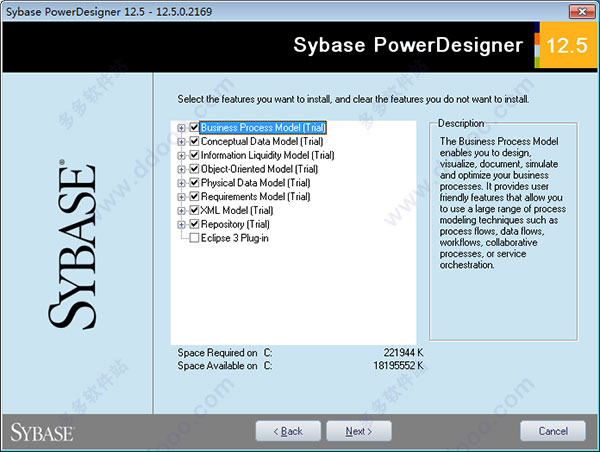
Task: Close the PowerDesigner installer window
Action: (x=582, y=11)
